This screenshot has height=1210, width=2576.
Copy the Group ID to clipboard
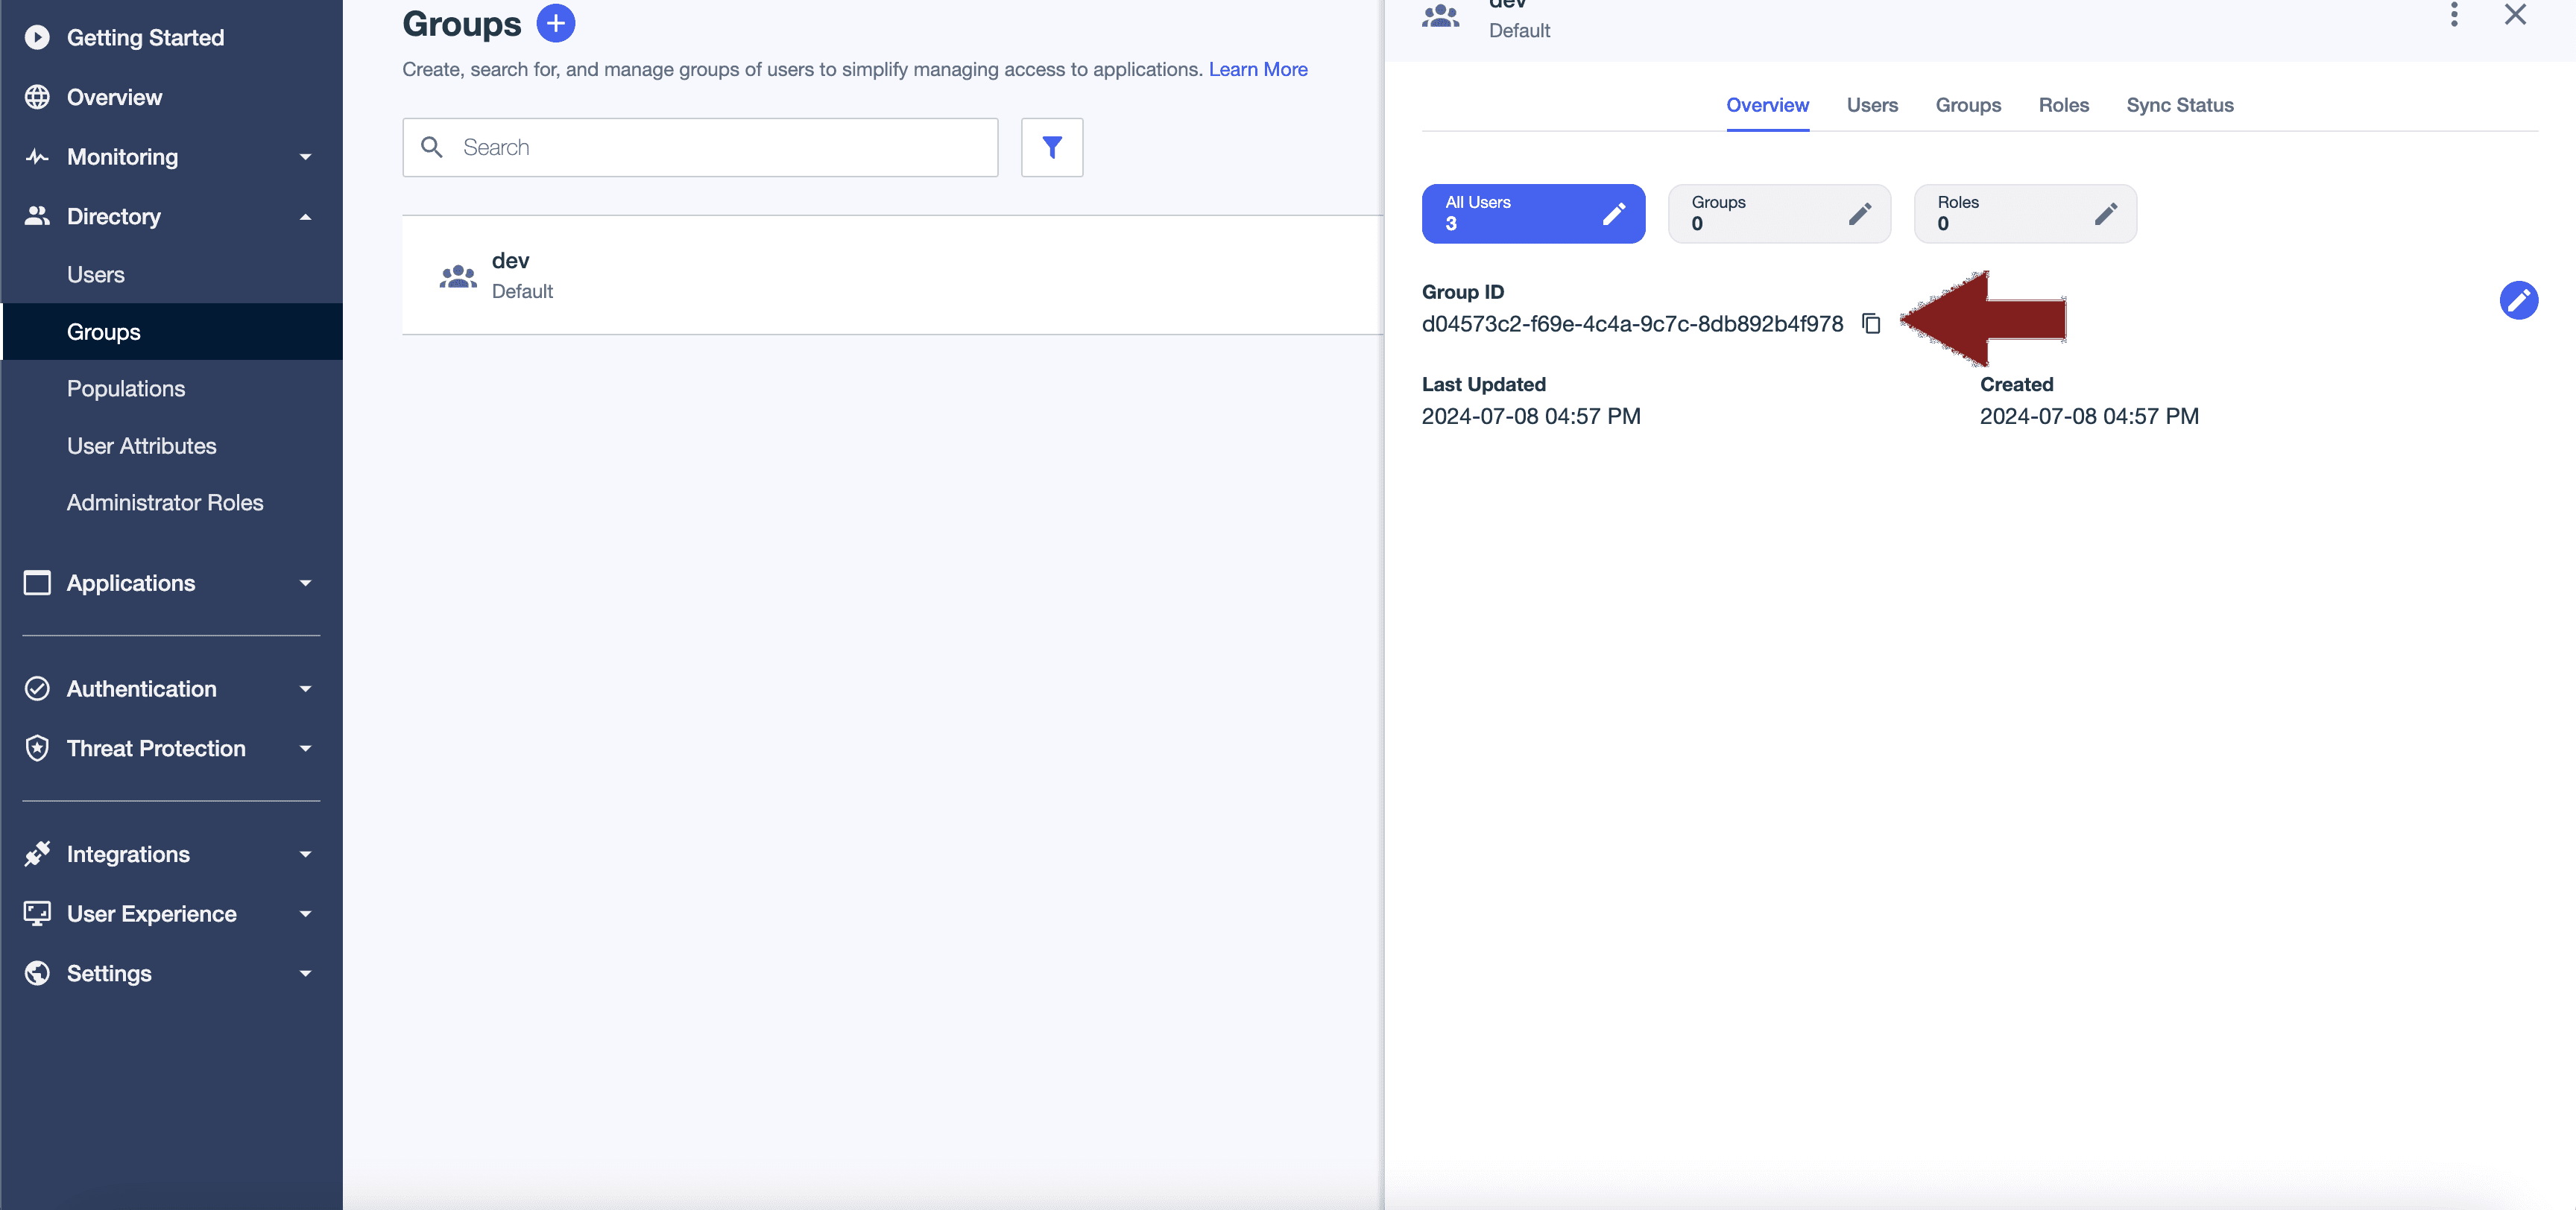coord(1870,324)
